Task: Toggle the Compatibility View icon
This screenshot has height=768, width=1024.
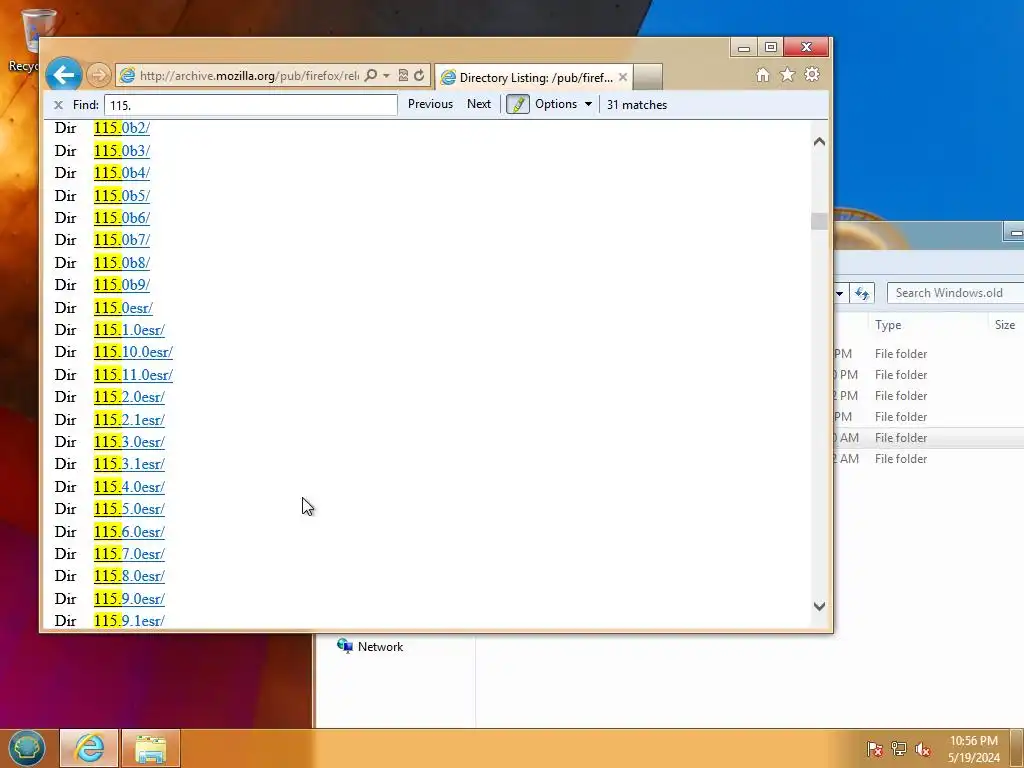Action: coord(404,75)
